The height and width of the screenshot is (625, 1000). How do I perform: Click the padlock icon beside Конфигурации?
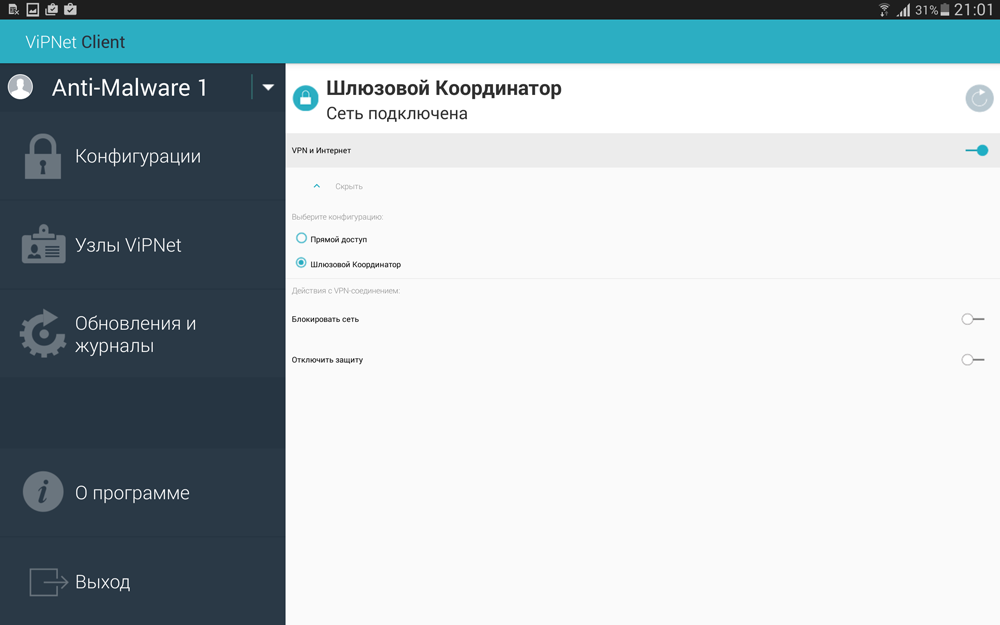tap(43, 156)
